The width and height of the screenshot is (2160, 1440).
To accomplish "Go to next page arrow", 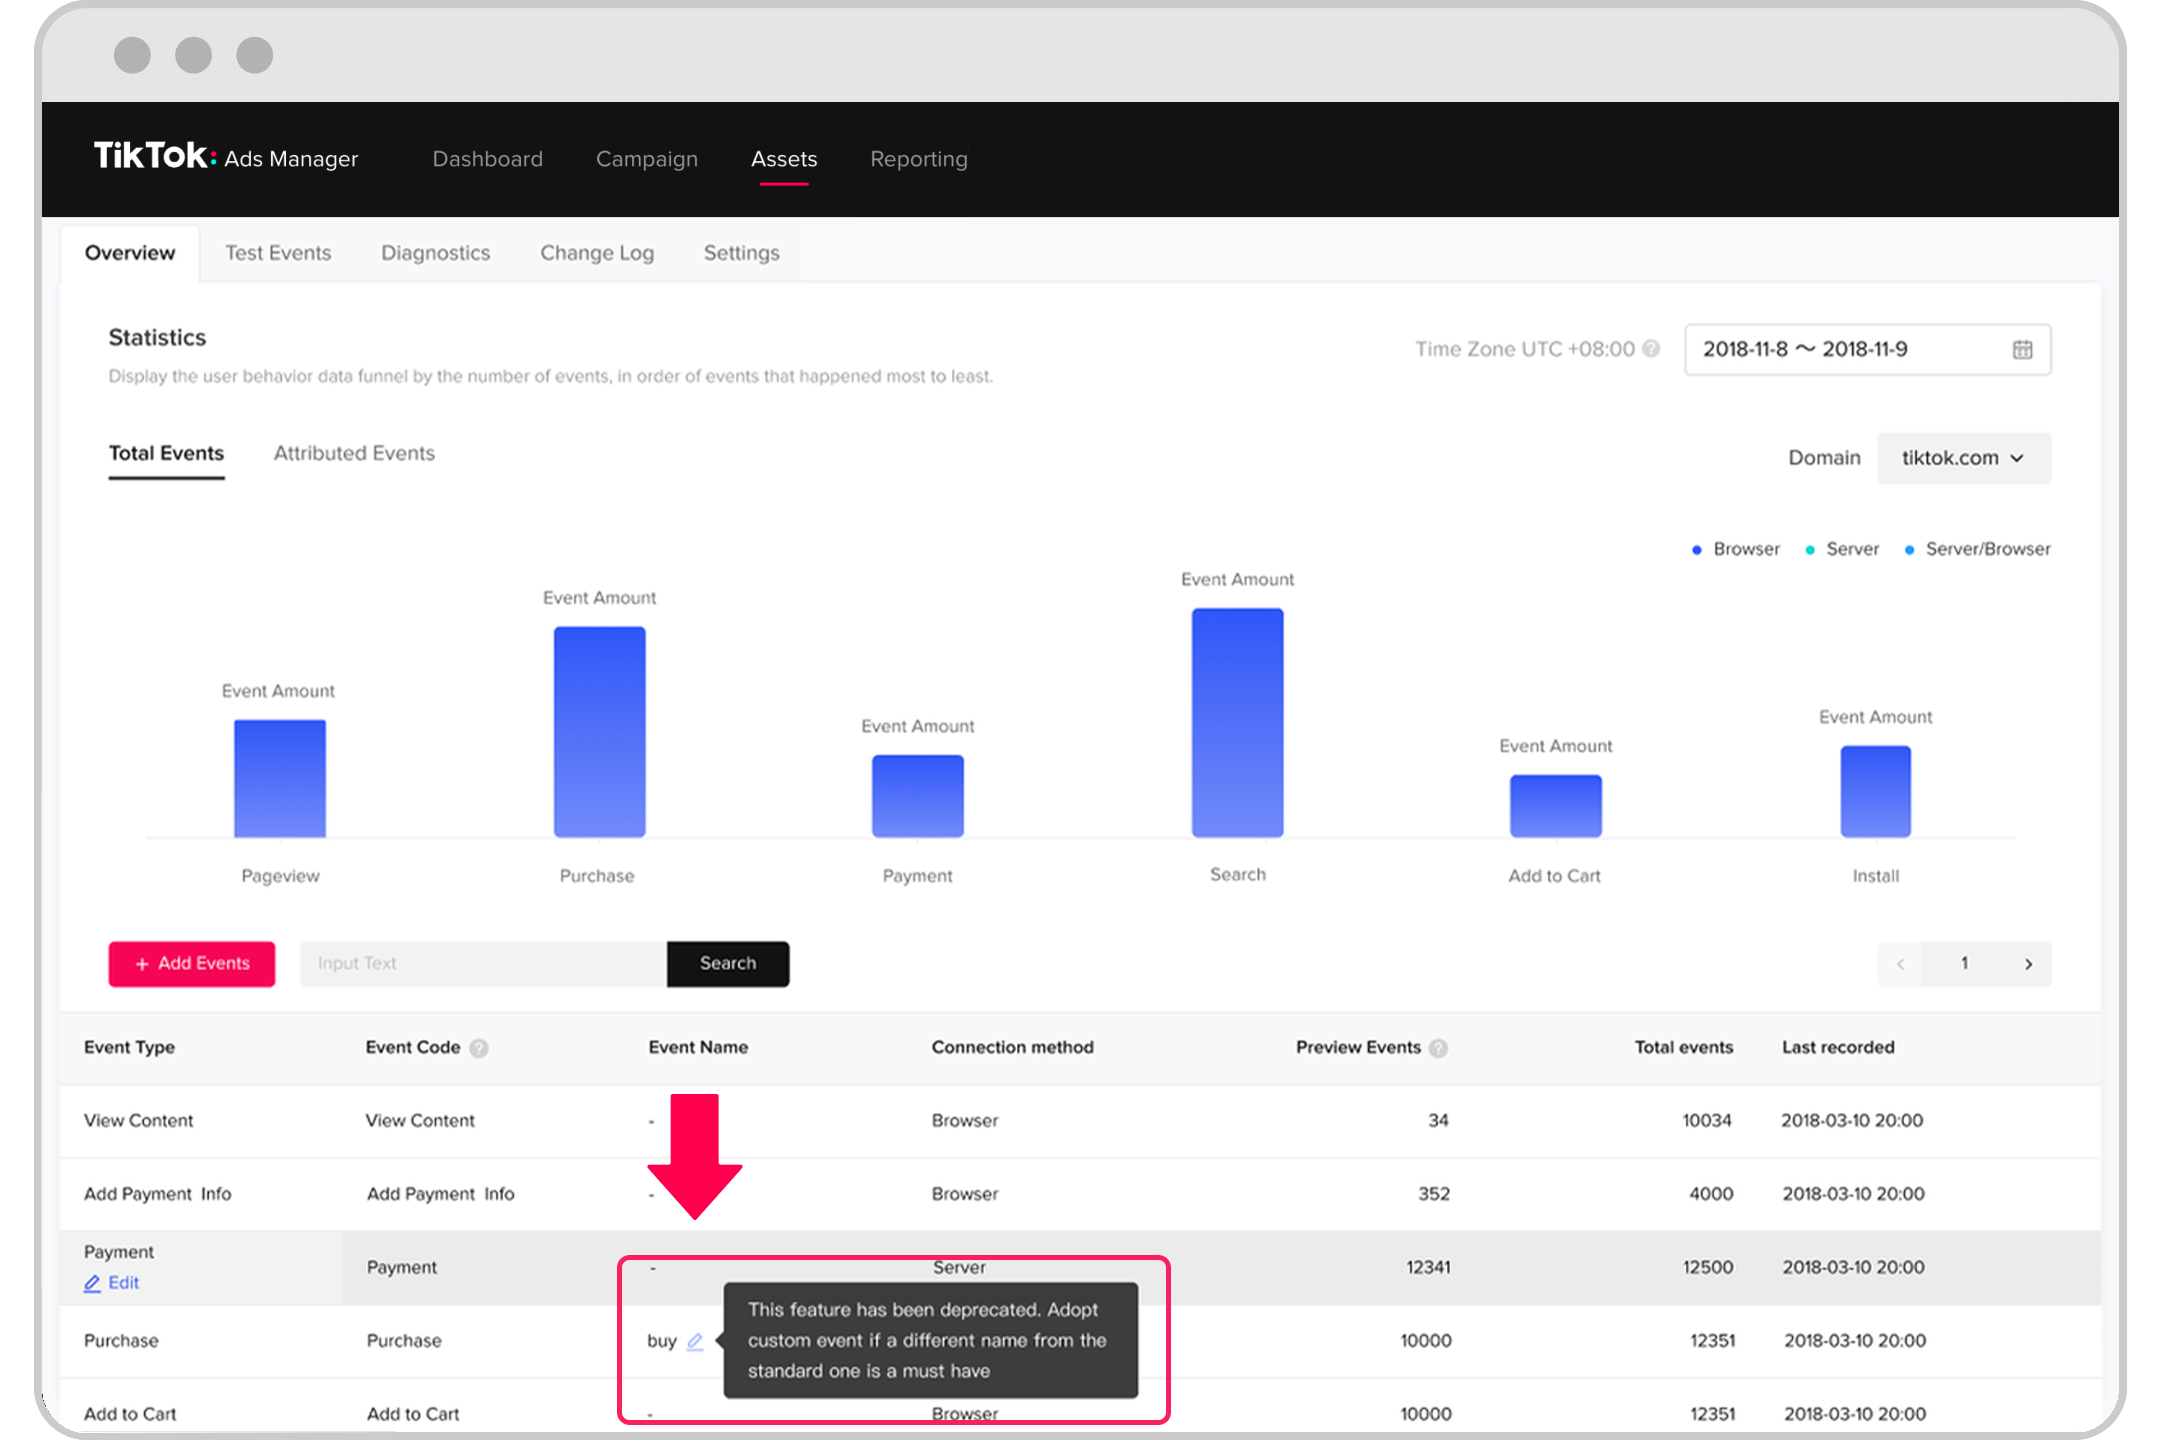I will point(2028,964).
